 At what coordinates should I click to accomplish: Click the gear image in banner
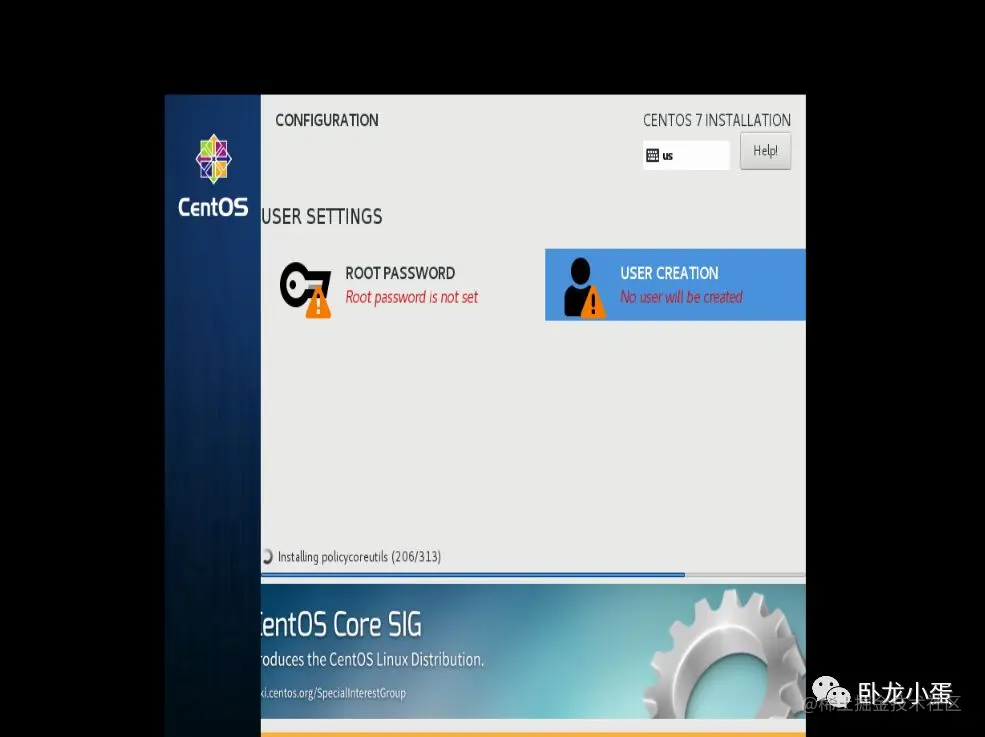tap(724, 653)
